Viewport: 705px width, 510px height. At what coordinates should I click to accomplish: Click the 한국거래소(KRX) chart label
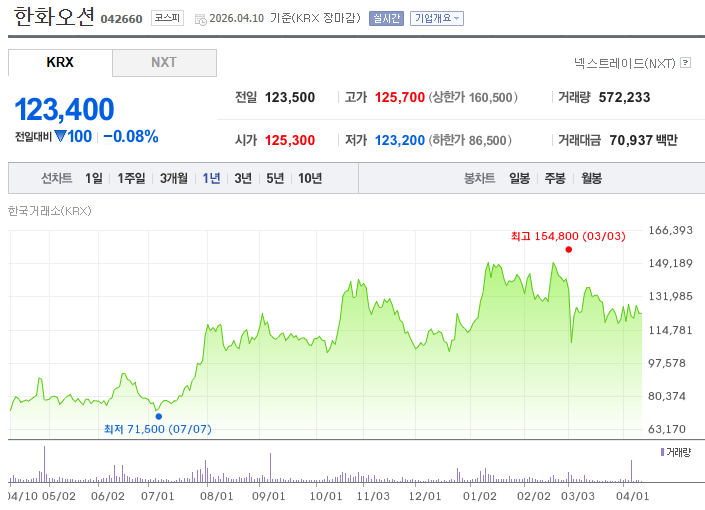click(x=50, y=211)
